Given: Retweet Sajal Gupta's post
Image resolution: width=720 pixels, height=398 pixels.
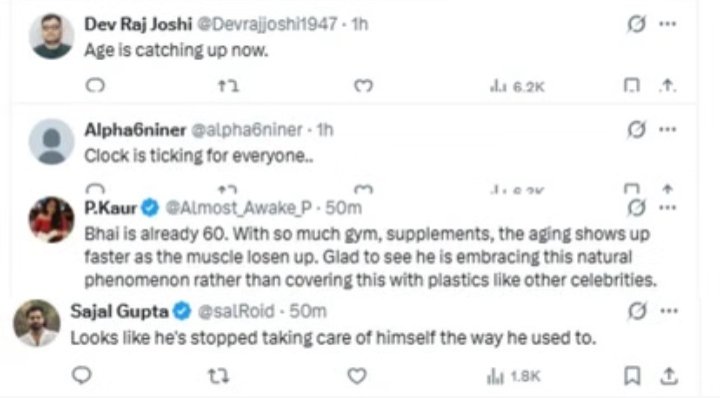Looking at the screenshot, I should click(218, 376).
